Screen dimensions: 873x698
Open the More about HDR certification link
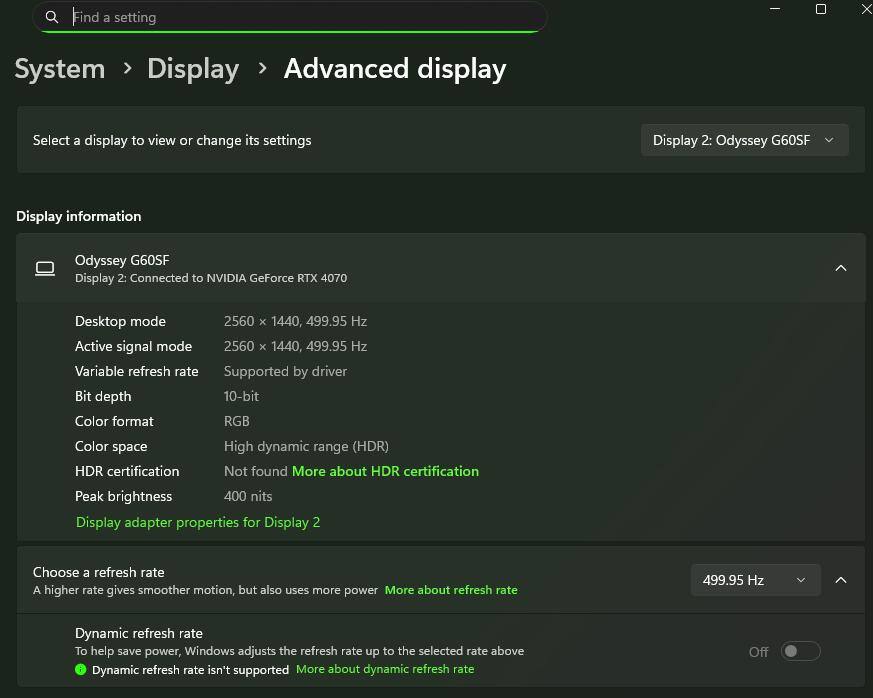tap(385, 471)
